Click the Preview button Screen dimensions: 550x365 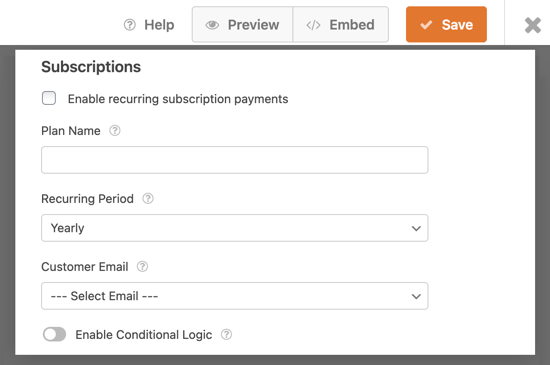click(242, 25)
